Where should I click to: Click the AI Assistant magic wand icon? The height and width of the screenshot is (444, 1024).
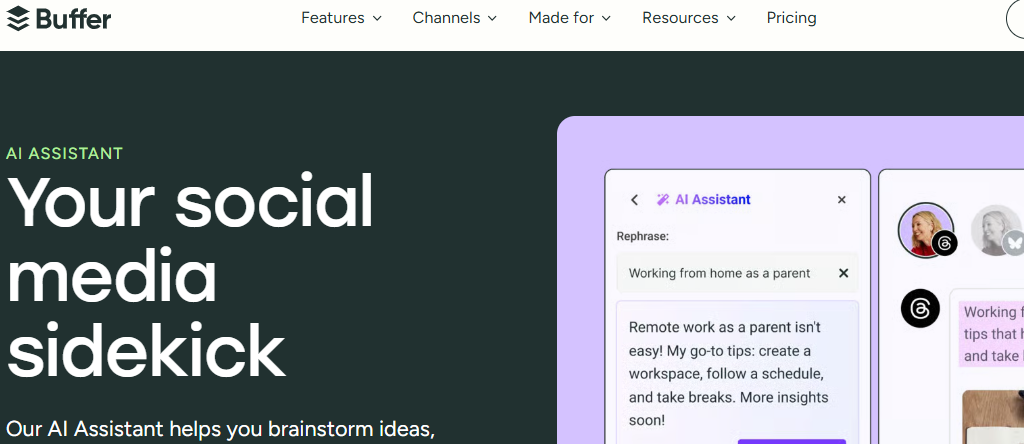(x=663, y=200)
